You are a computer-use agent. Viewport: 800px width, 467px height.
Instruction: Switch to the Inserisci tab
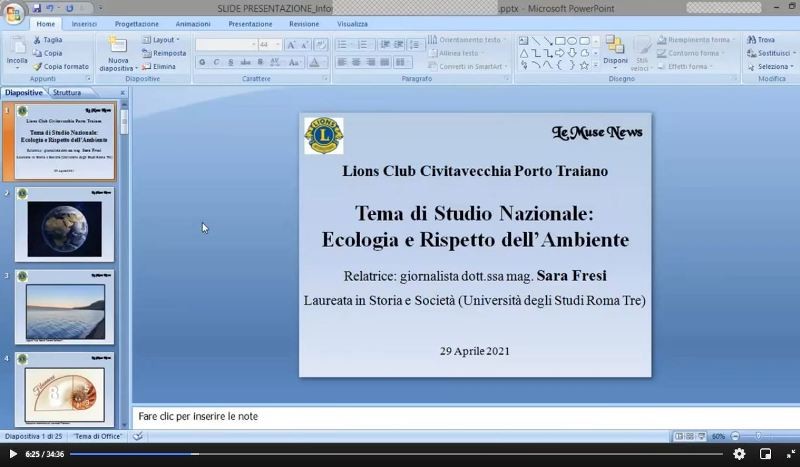pos(84,24)
